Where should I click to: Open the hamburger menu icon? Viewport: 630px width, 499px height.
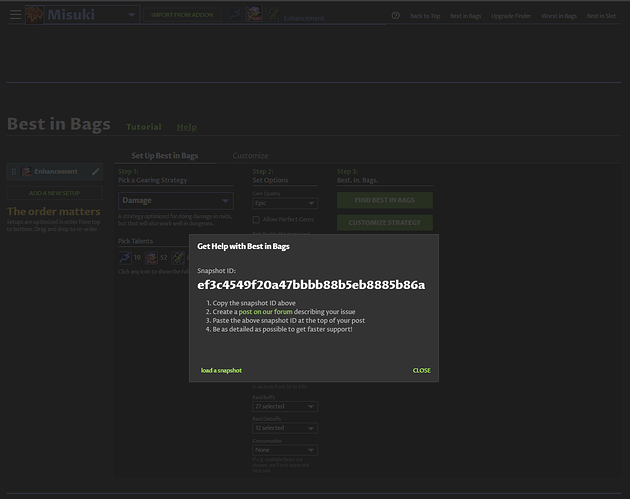[15, 15]
